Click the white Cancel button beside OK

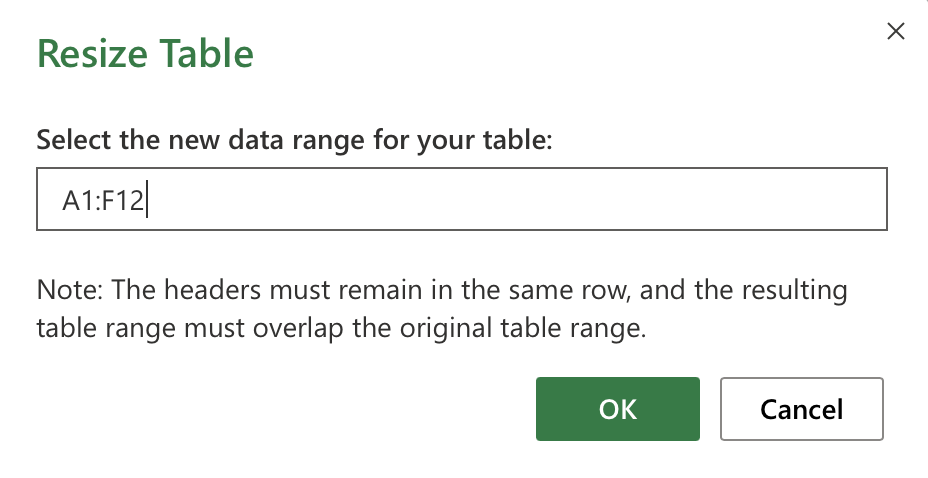tap(801, 409)
